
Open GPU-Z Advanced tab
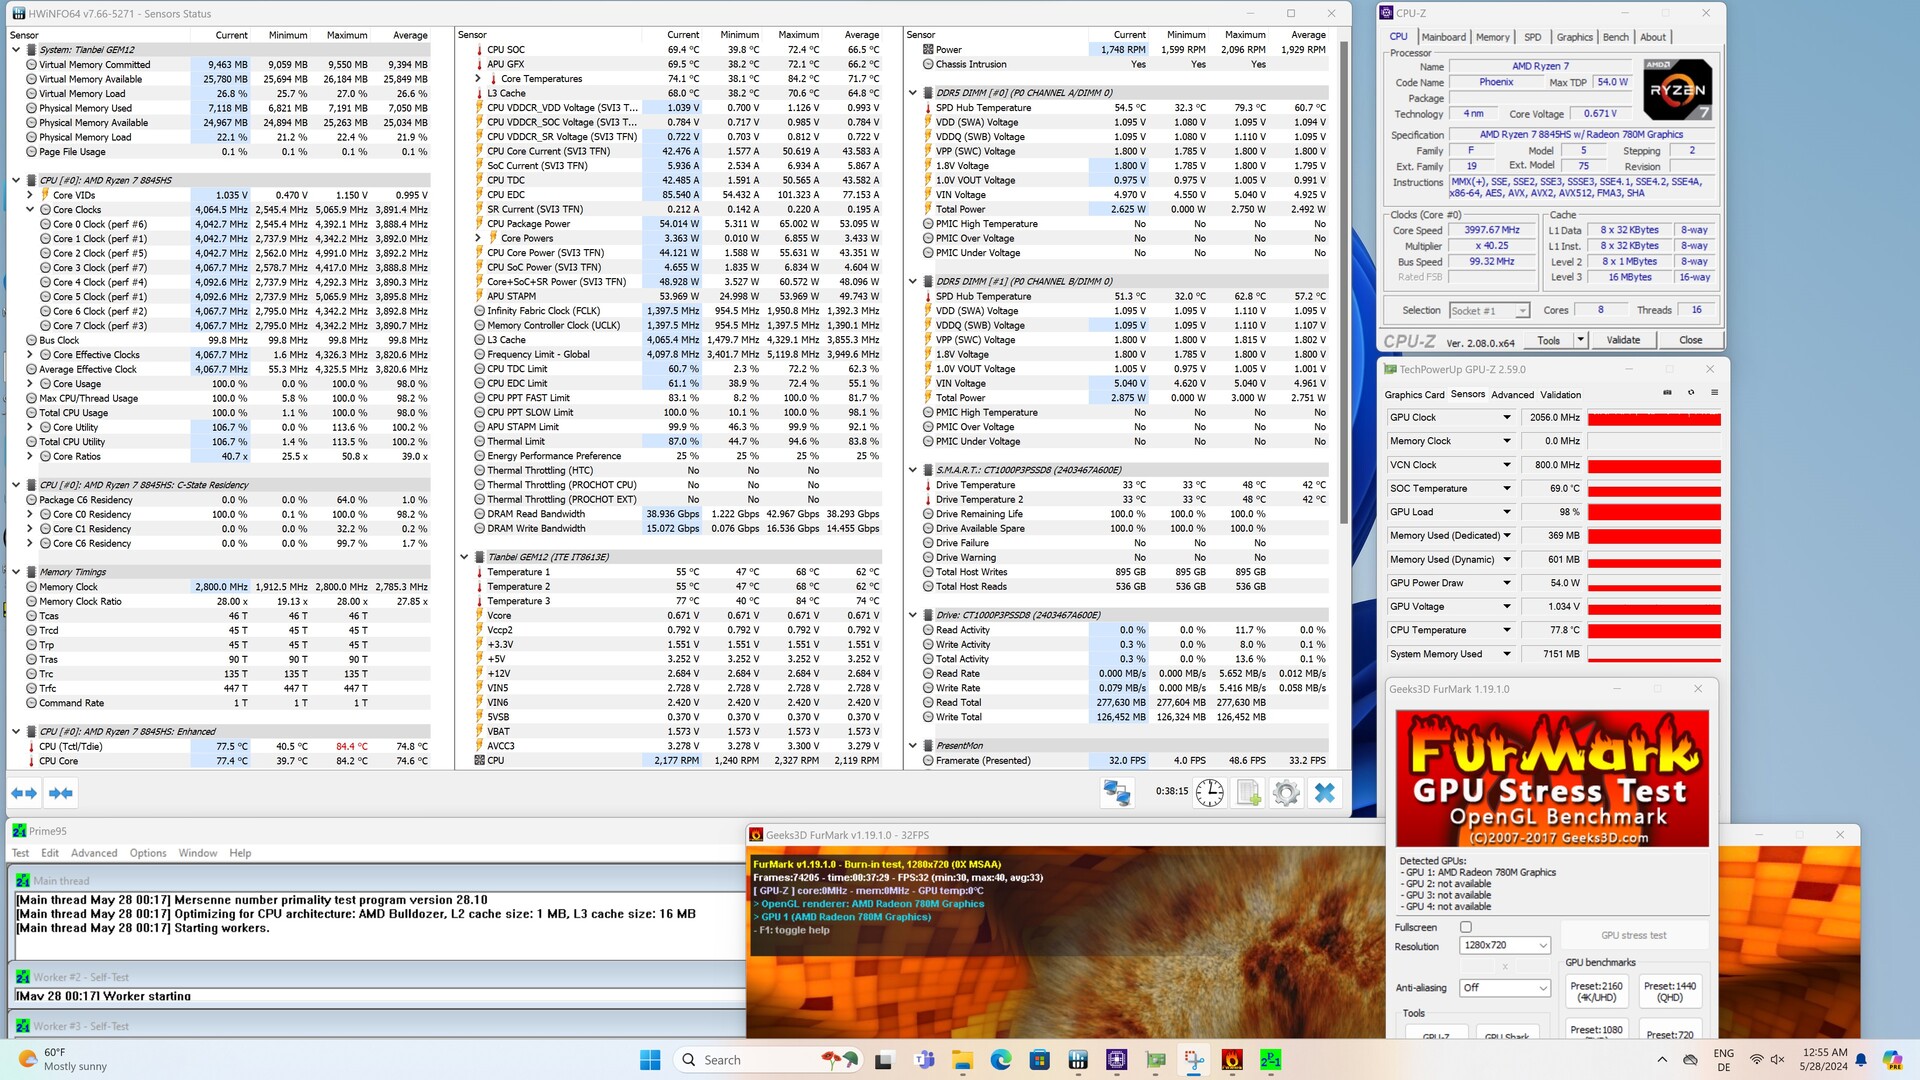1512,395
